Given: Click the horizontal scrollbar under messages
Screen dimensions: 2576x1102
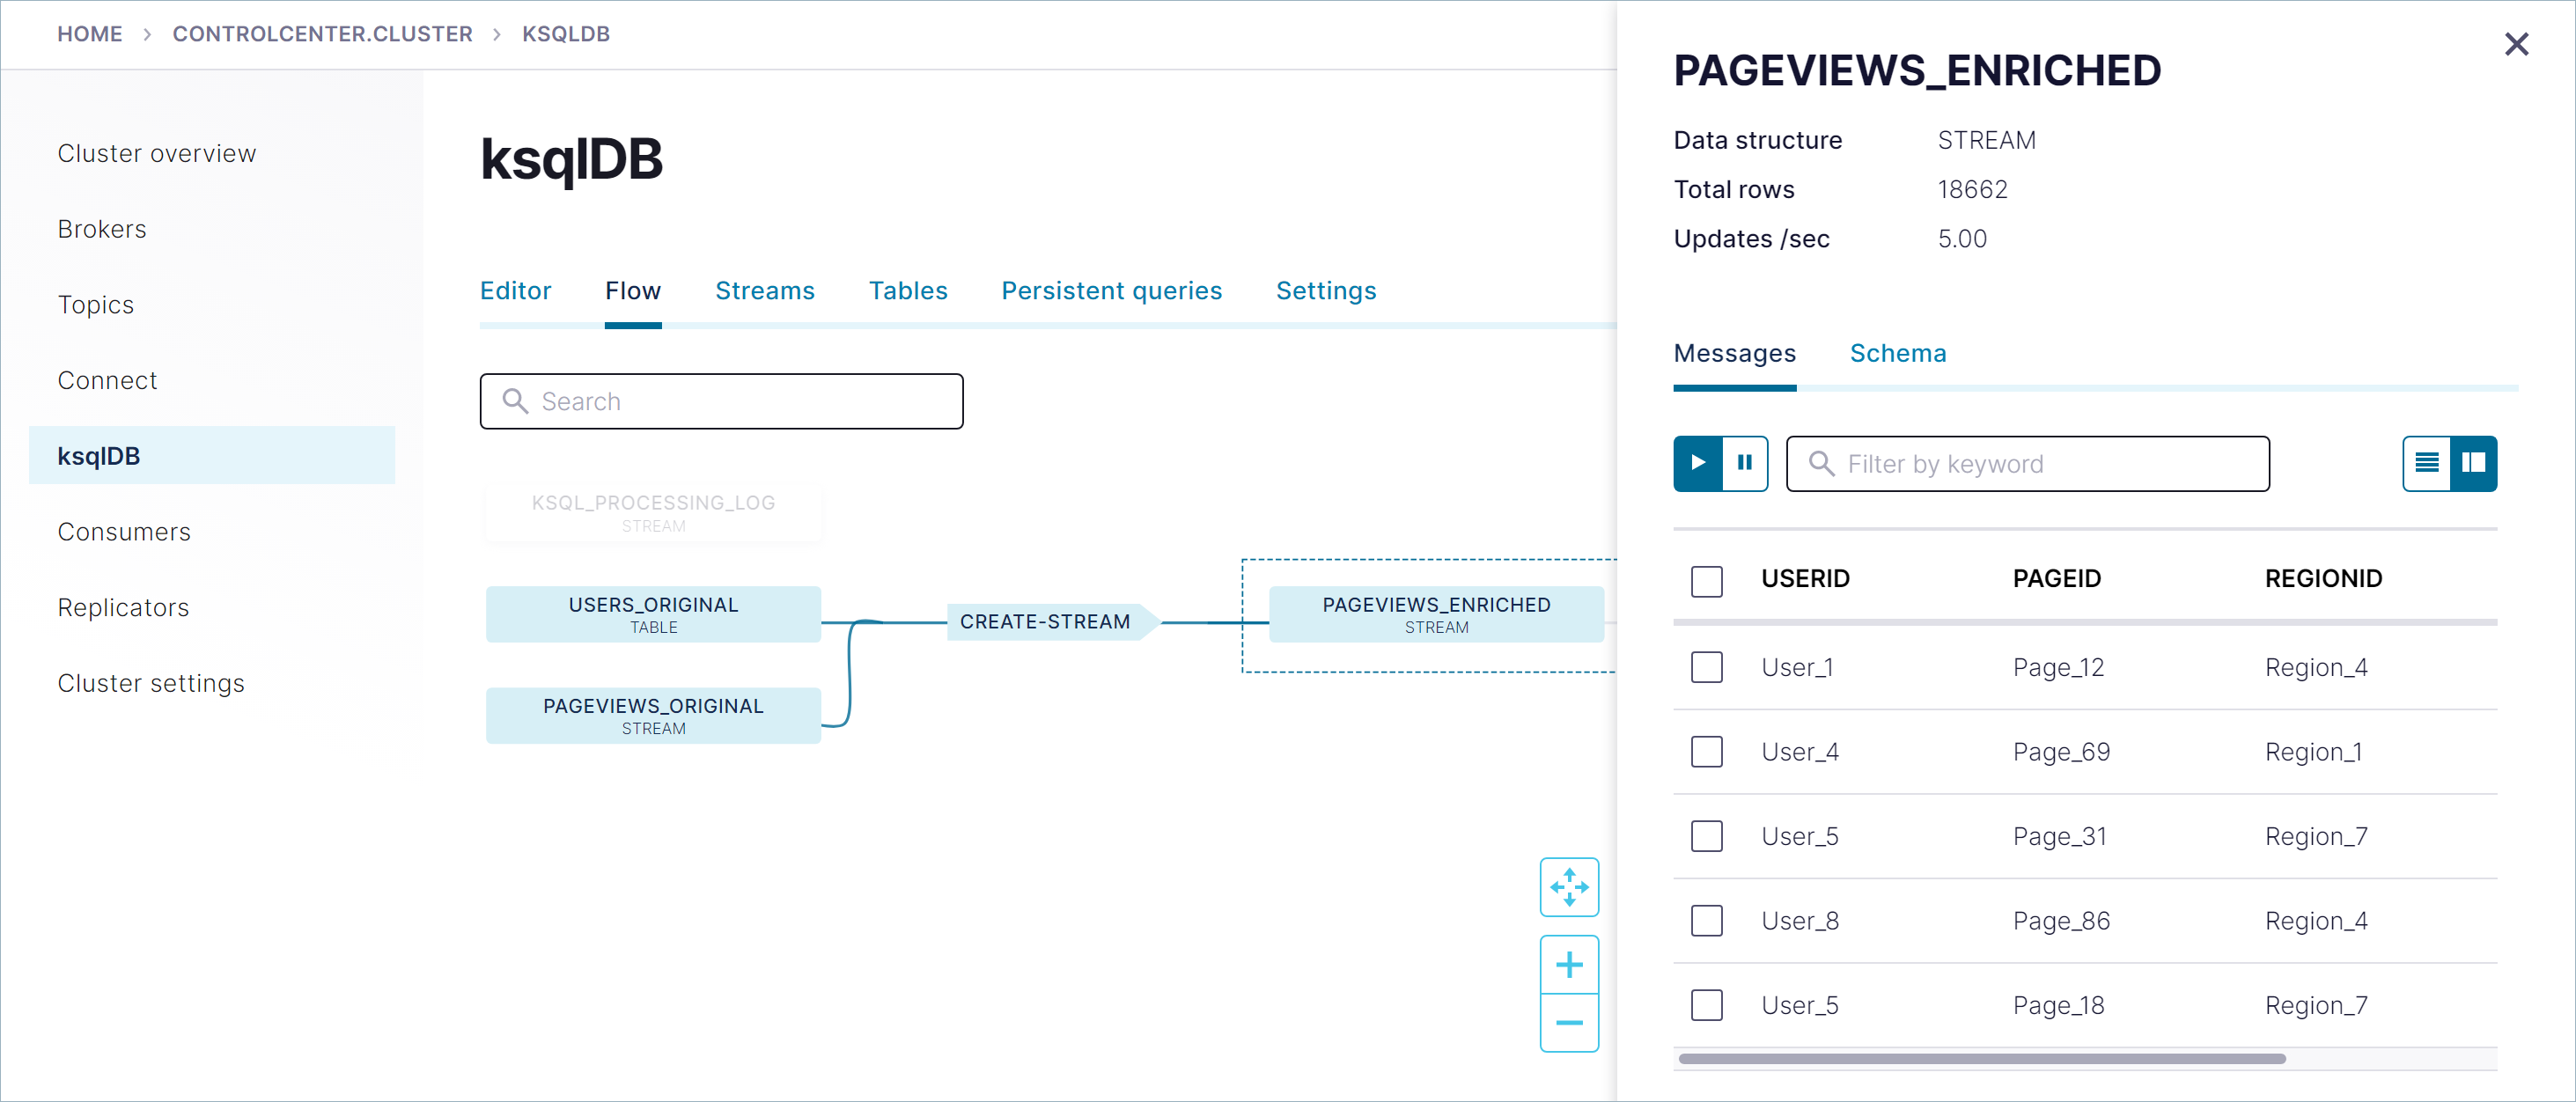Looking at the screenshot, I should pyautogui.click(x=1981, y=1058).
